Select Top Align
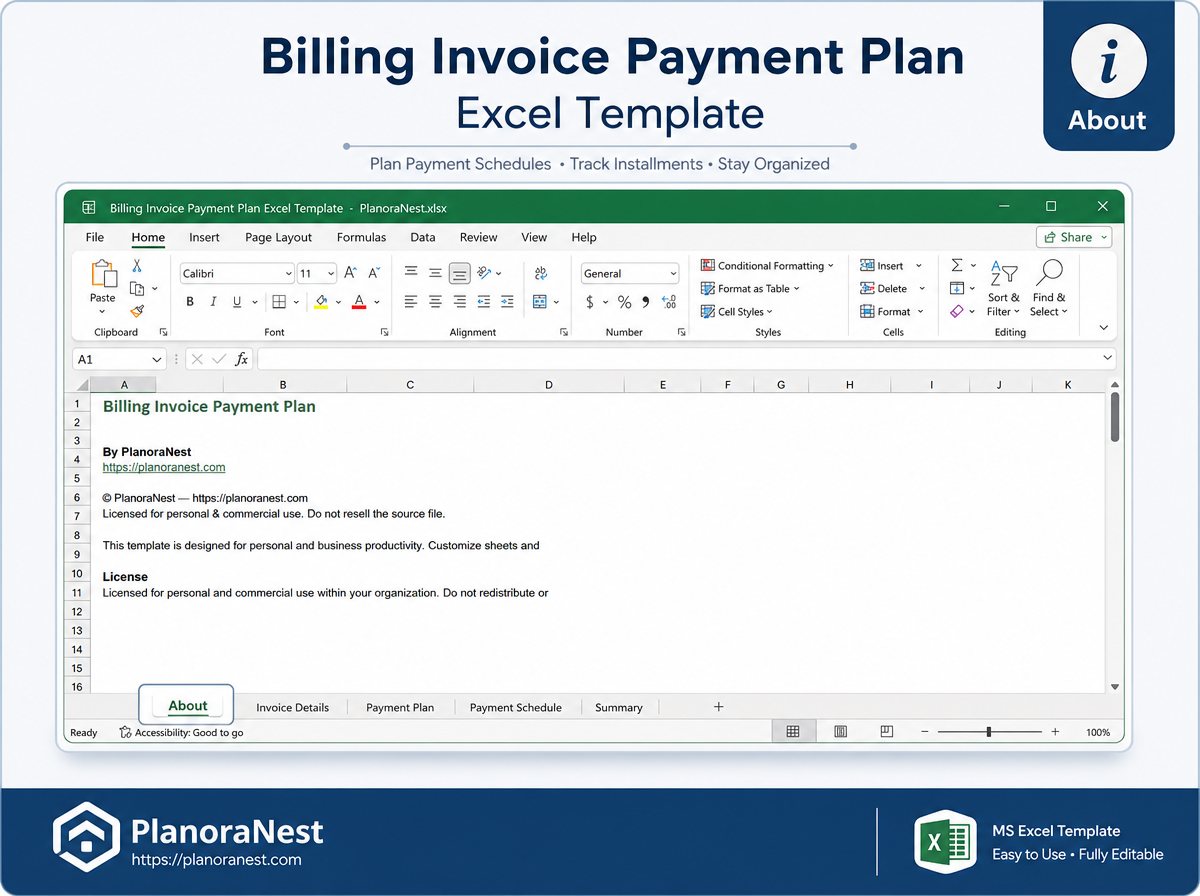Image resolution: width=1200 pixels, height=896 pixels. tap(411, 273)
